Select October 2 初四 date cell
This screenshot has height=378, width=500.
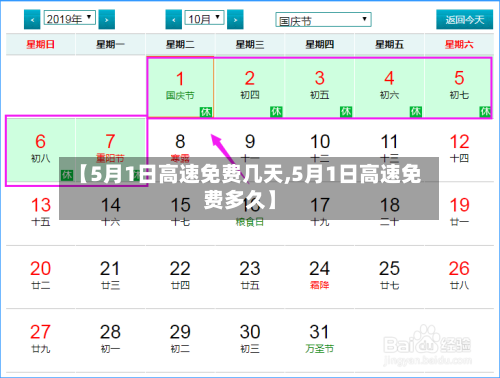pyautogui.click(x=250, y=87)
